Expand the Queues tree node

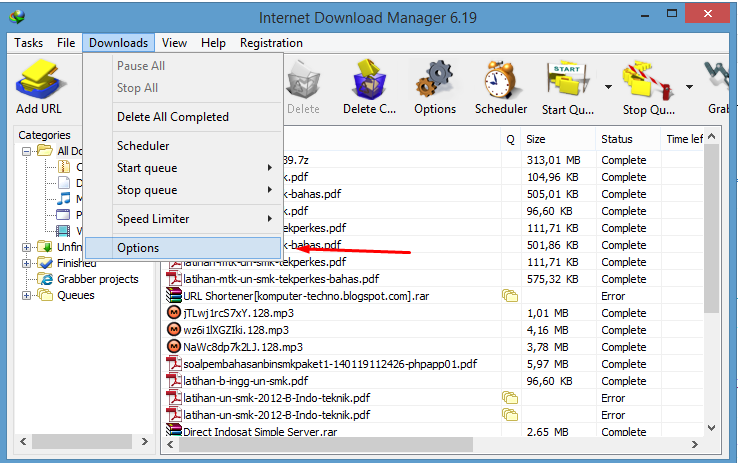27,295
